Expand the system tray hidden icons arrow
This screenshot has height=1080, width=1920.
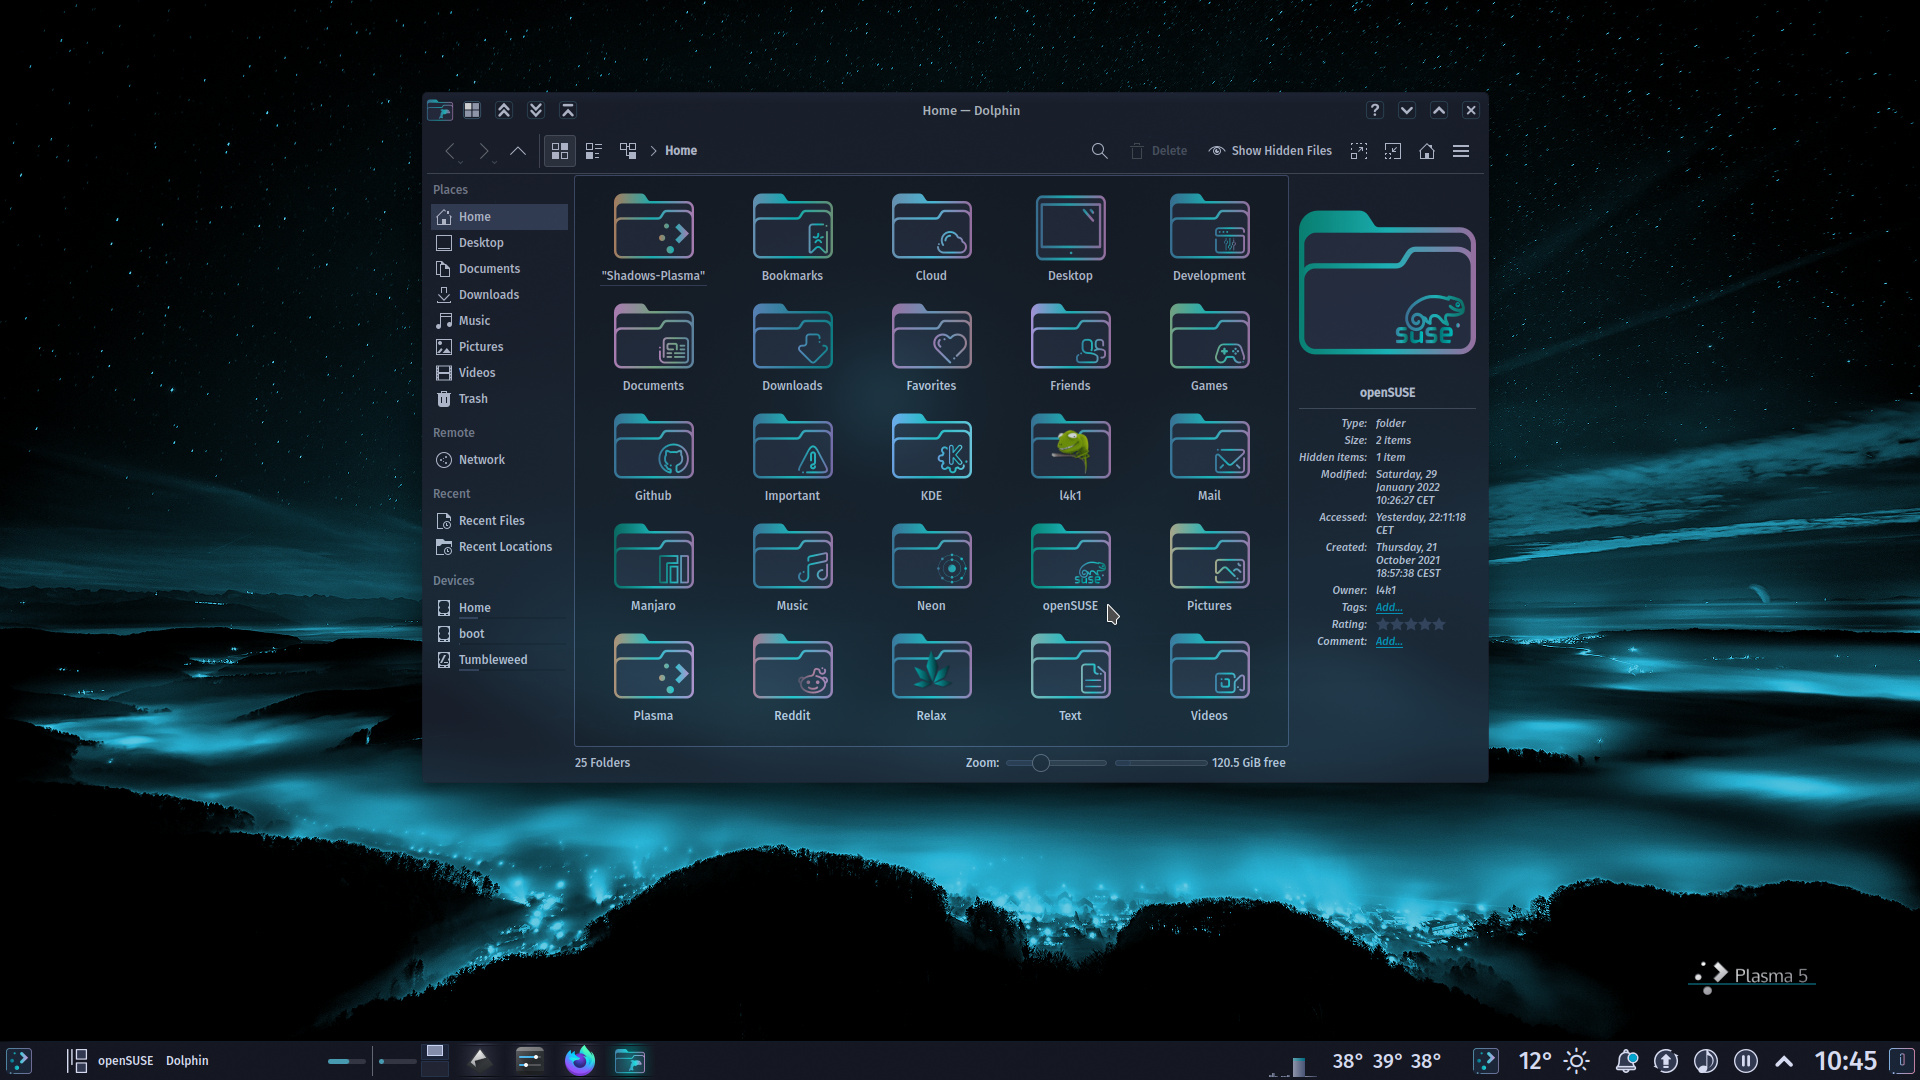[x=1784, y=1061]
